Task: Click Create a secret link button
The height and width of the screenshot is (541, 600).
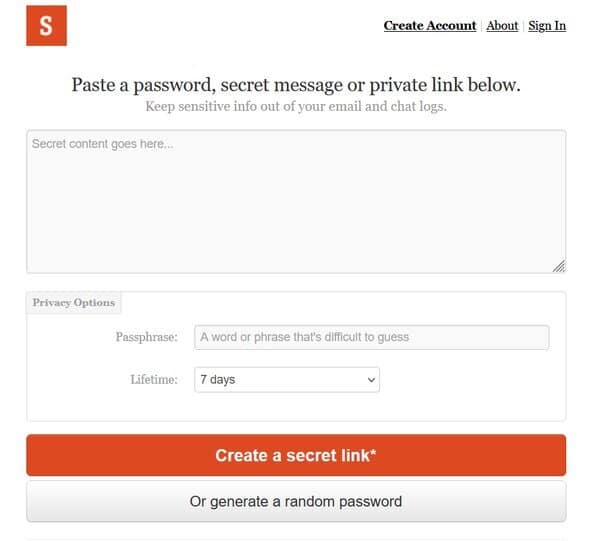Action: [296, 455]
